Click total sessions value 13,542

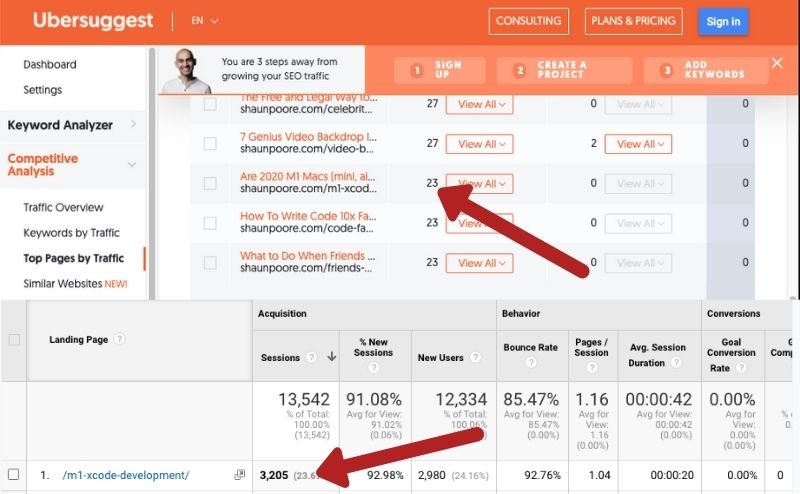tap(304, 399)
